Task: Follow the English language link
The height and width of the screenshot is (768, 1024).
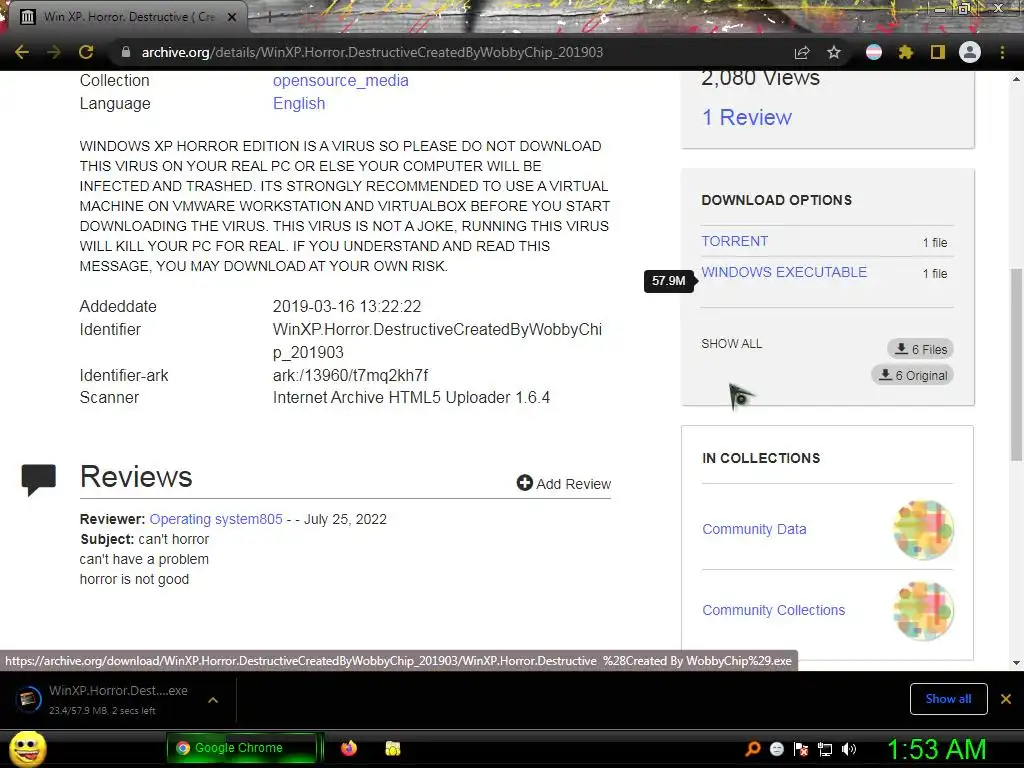Action: tap(298, 103)
